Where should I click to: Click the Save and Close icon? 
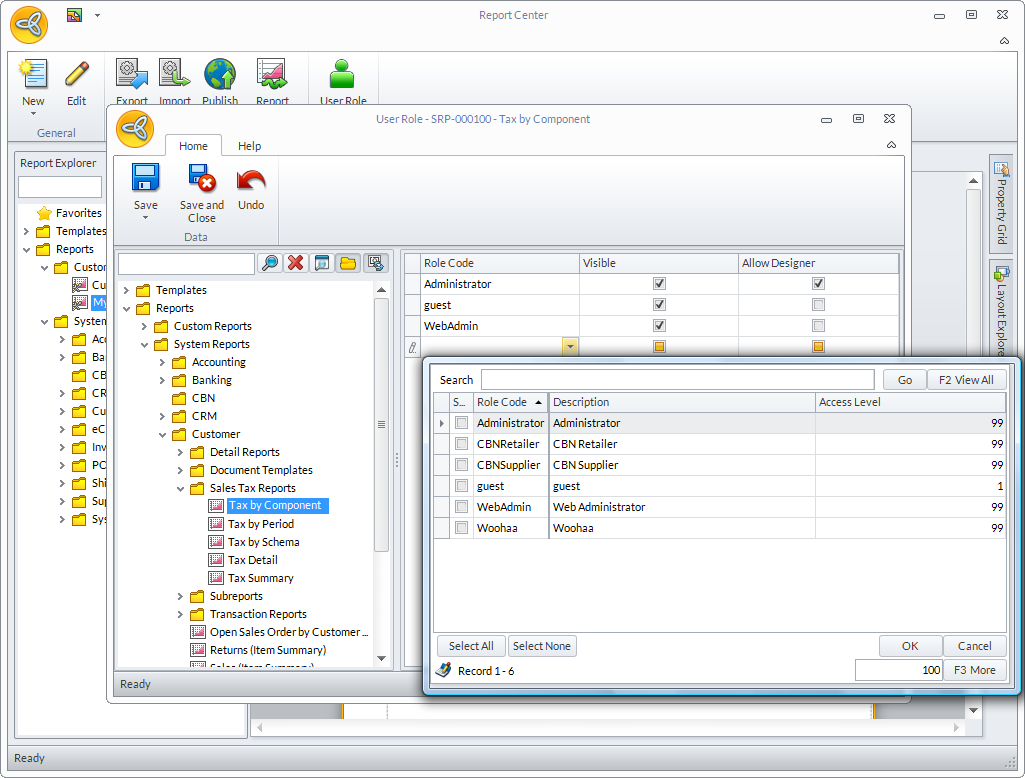coord(202,180)
